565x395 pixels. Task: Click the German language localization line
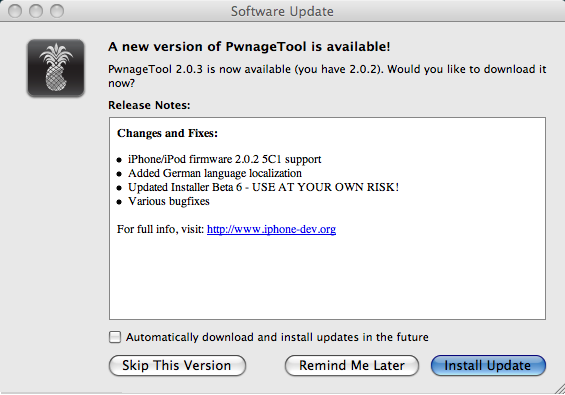click(215, 173)
